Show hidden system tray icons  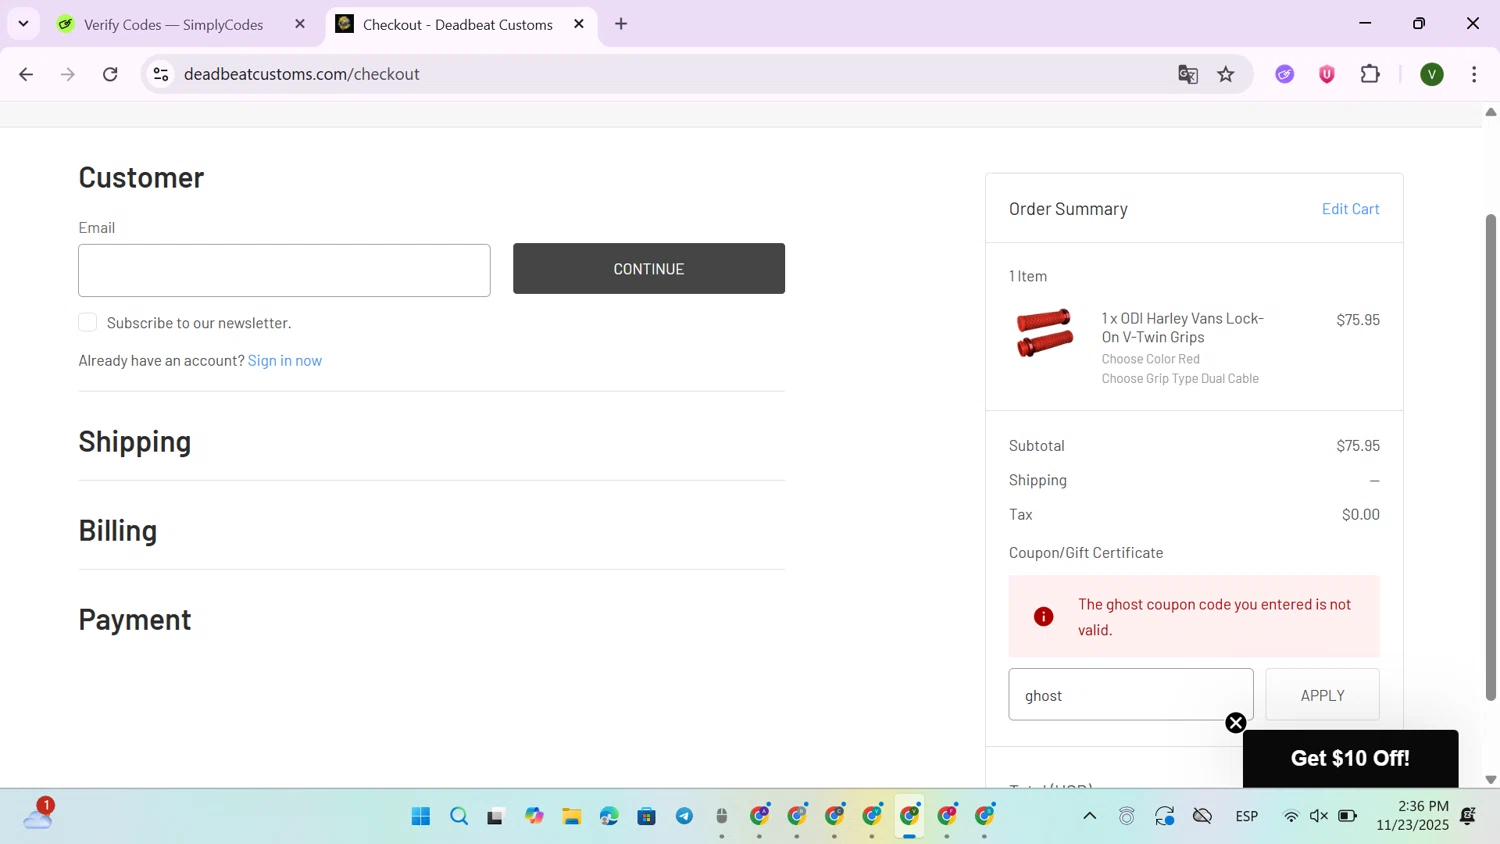pos(1090,816)
